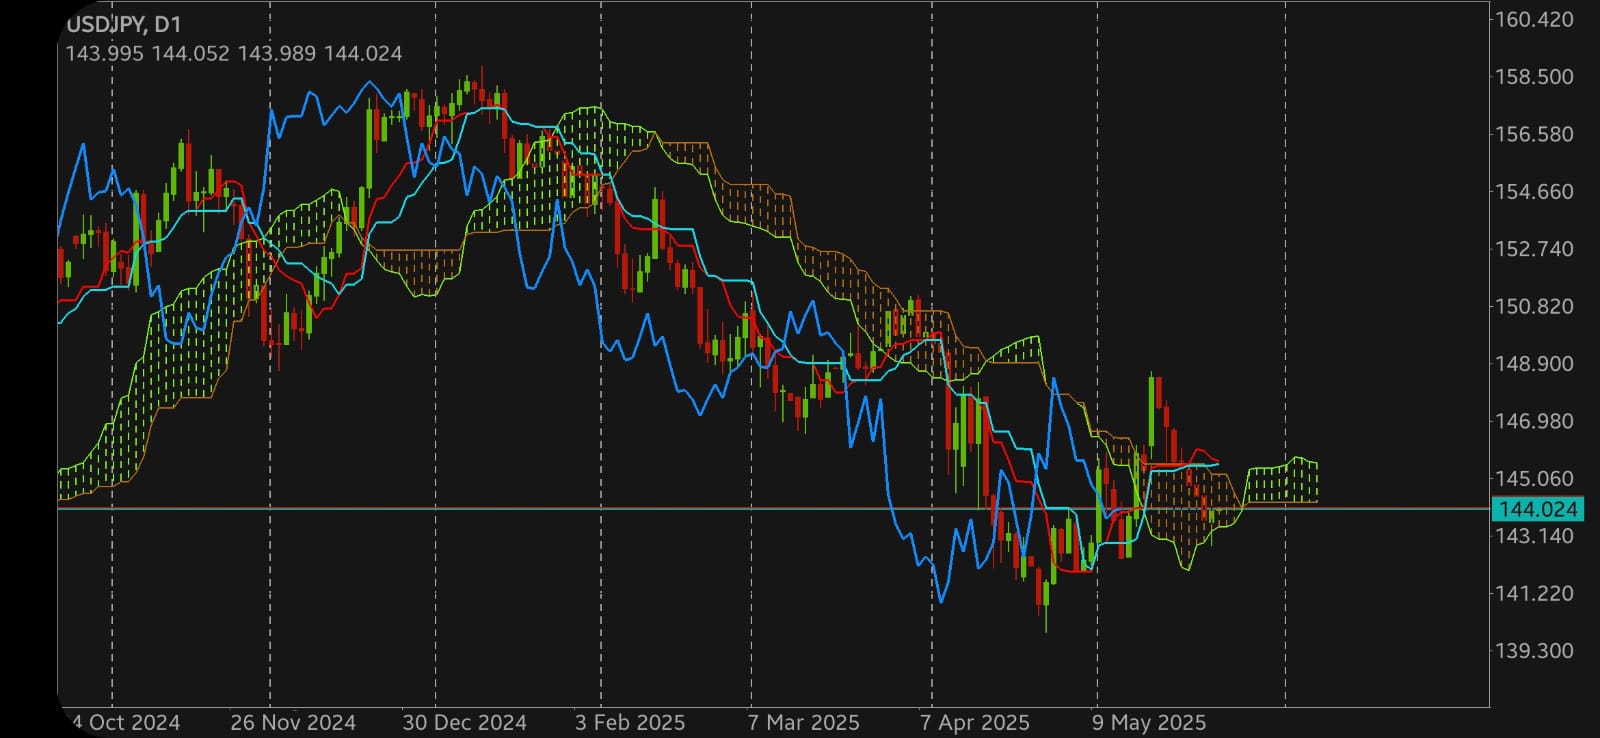Click the 148.900 price axis label

point(1533,364)
